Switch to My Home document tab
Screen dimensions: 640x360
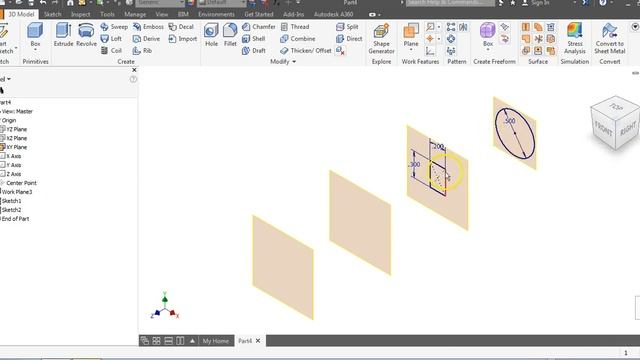point(216,341)
